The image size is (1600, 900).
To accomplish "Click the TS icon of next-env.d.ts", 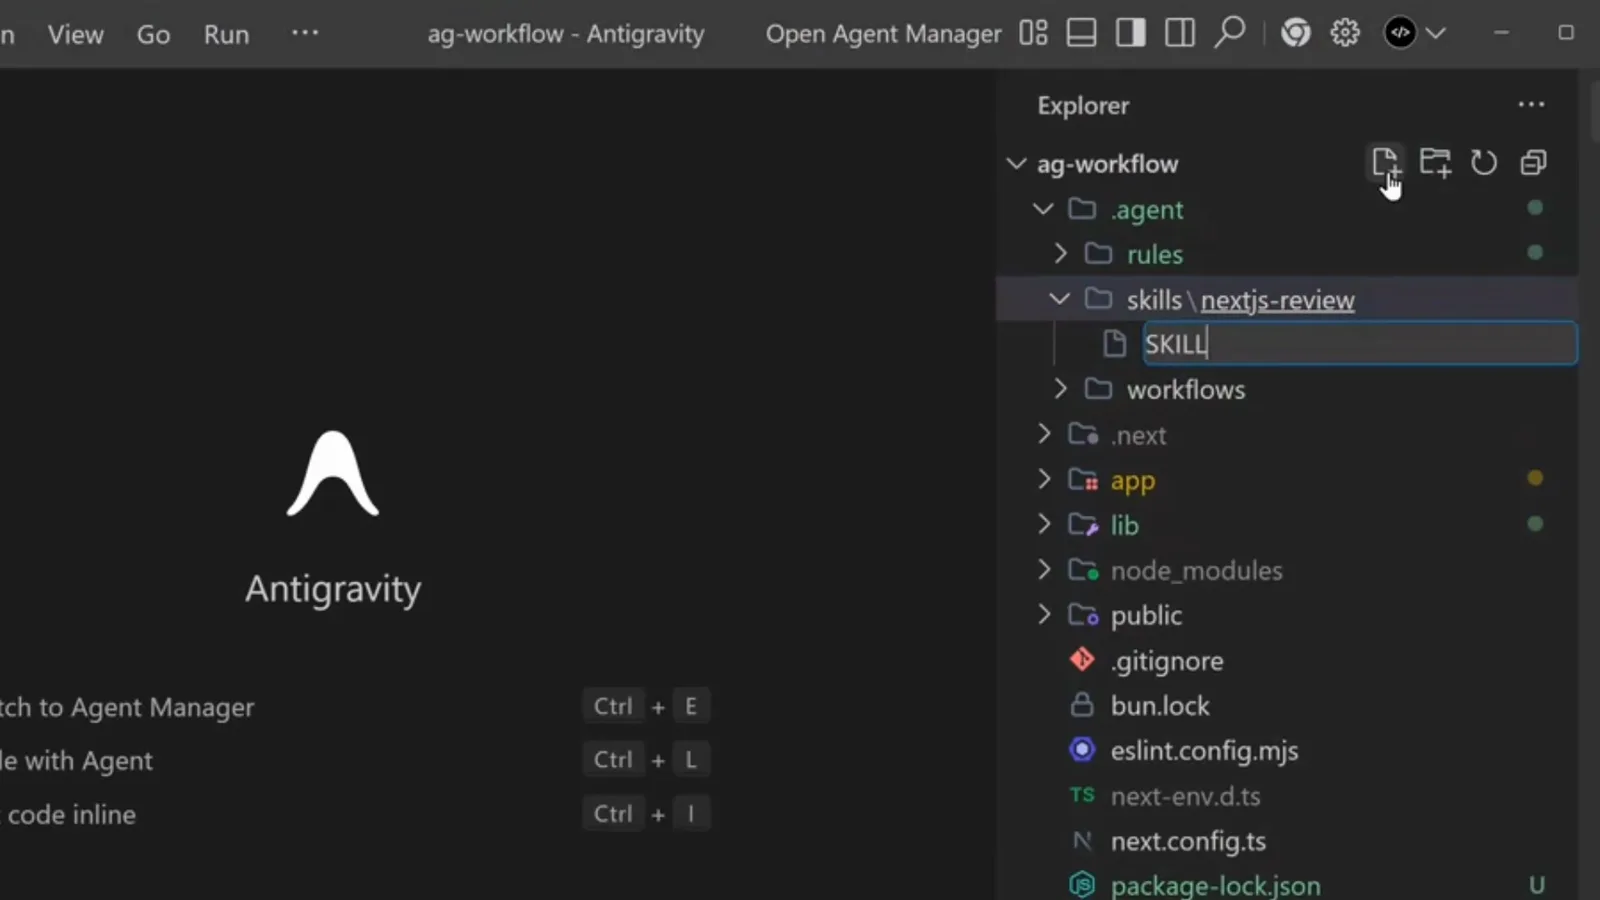I will point(1082,795).
